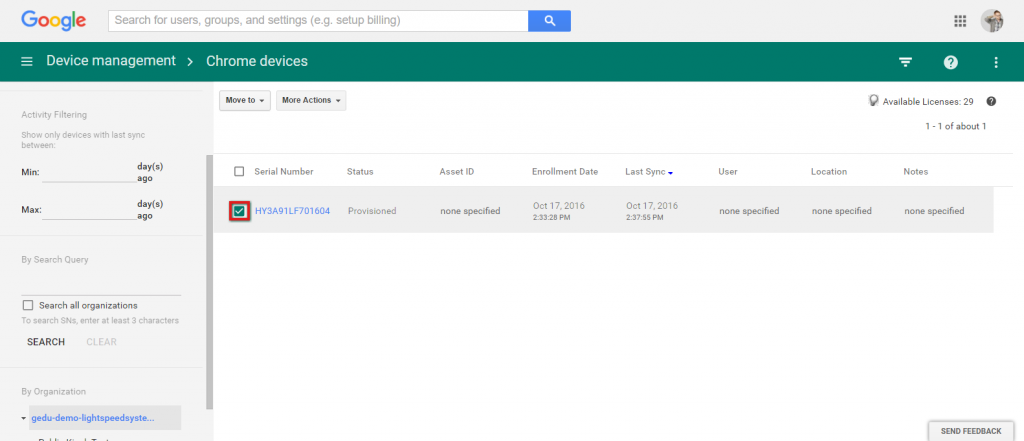Click the Asset ID column header
1024x441 pixels.
click(457, 172)
